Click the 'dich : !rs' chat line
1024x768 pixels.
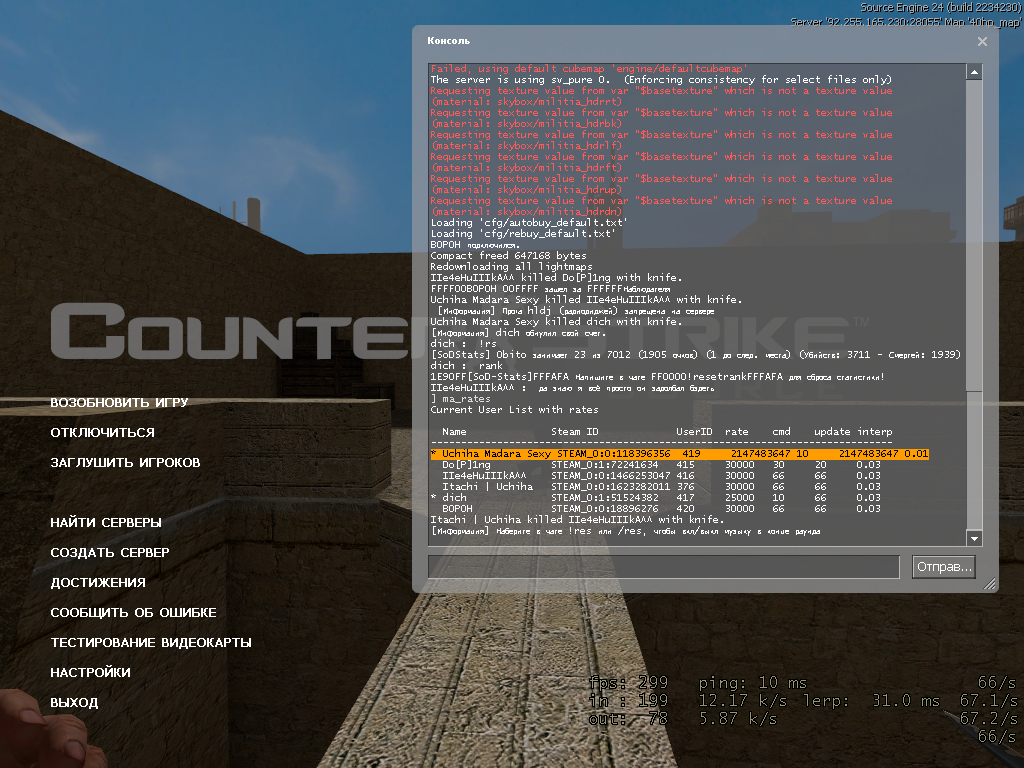pyautogui.click(x=464, y=344)
